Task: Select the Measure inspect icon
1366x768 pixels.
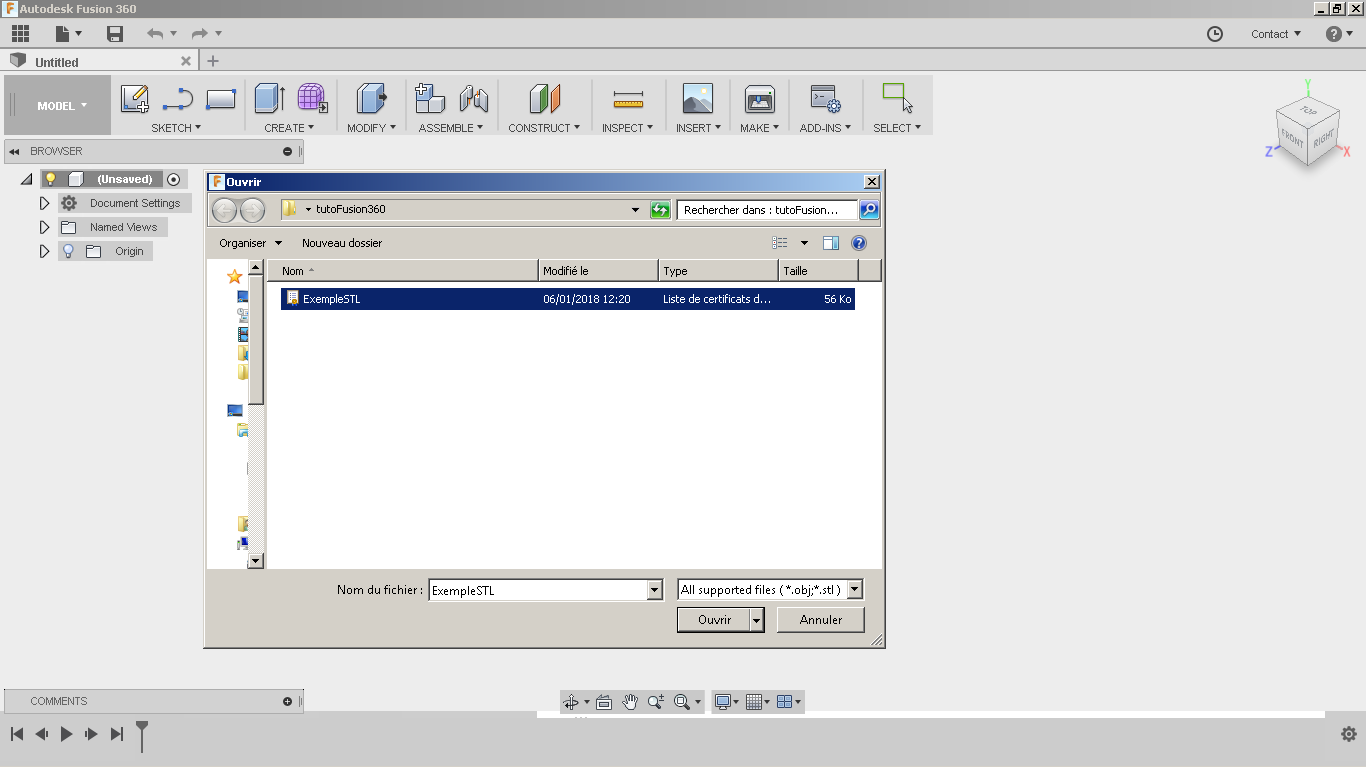Action: 628,99
